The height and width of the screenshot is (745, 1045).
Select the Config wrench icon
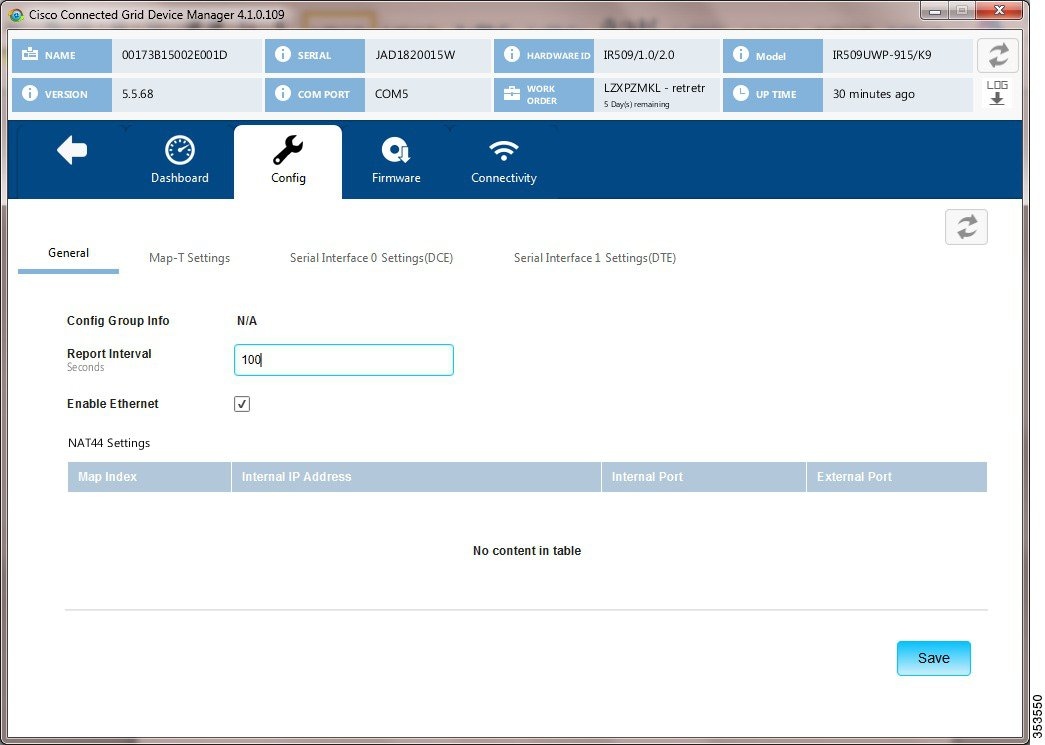coord(288,150)
